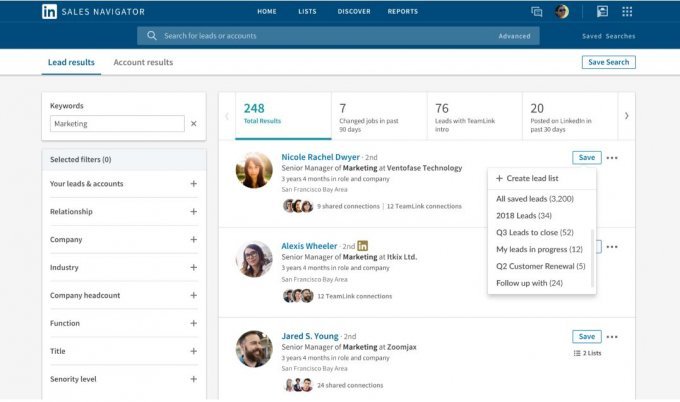680x402 pixels.
Task: Open Nicole Rachel Dwyer's profile photo
Action: (x=254, y=170)
